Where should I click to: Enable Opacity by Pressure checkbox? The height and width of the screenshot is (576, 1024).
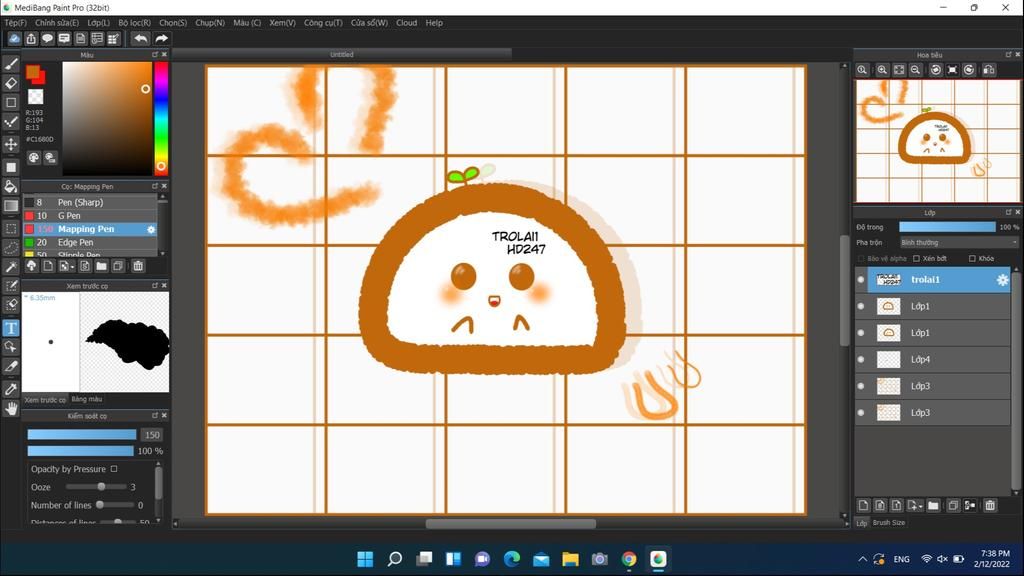[114, 469]
